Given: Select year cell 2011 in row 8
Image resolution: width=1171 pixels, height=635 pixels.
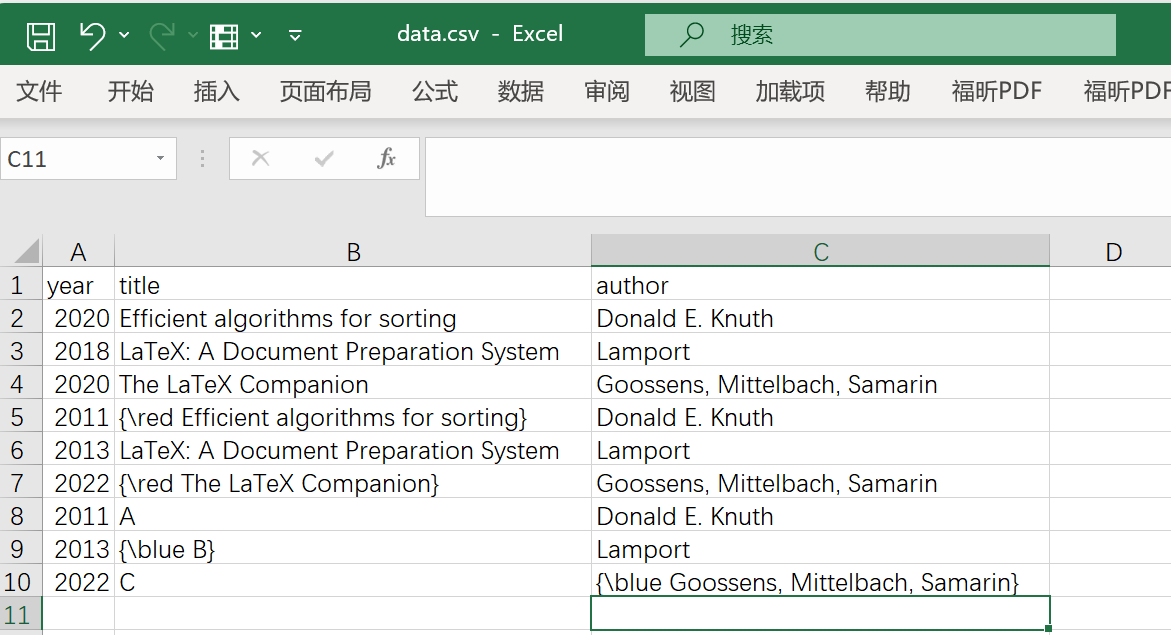Looking at the screenshot, I should click(x=78, y=515).
